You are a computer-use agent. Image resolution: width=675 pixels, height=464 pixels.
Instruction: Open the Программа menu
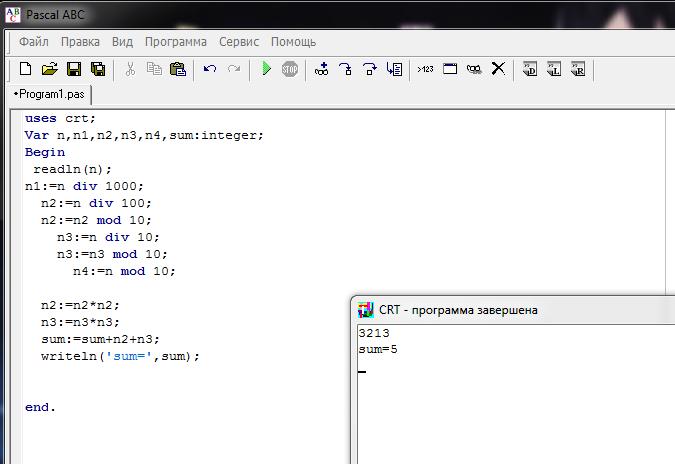click(176, 42)
